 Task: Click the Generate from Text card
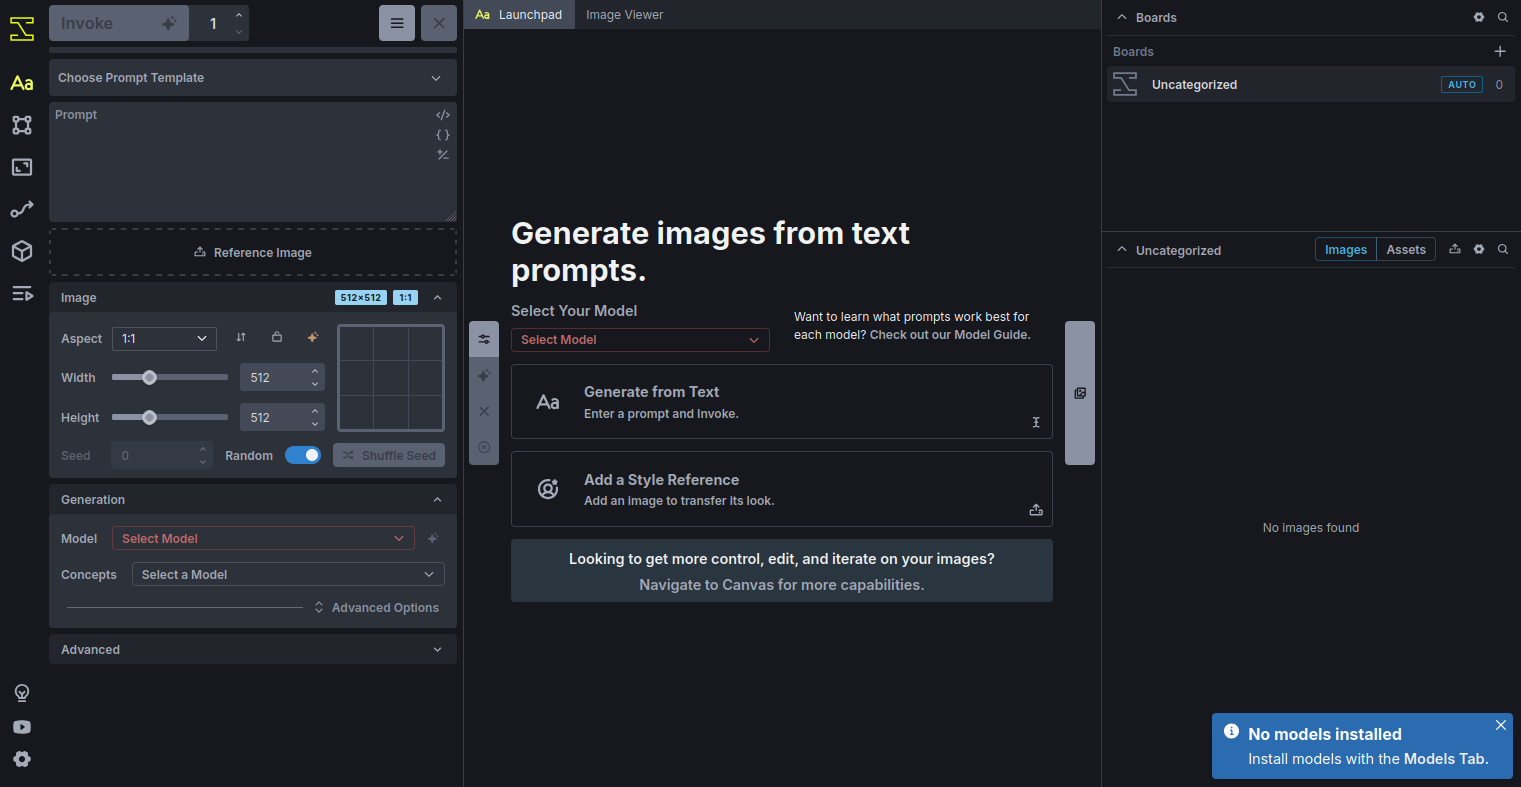[781, 402]
